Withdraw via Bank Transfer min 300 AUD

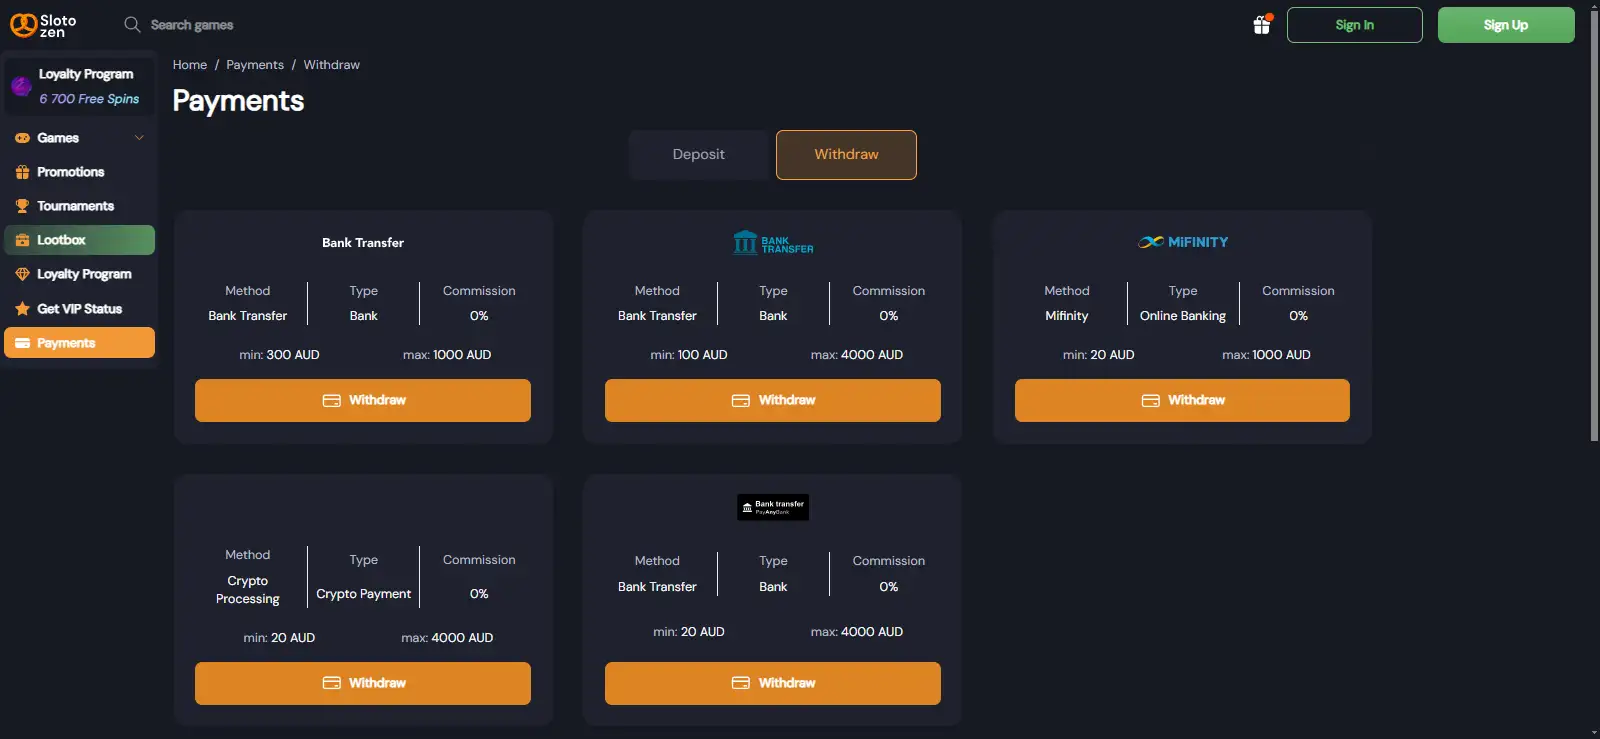coord(363,400)
